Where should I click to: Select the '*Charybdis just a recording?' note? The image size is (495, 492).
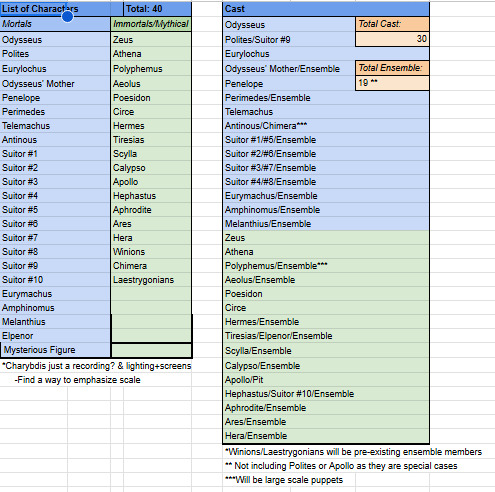[x=97, y=366]
